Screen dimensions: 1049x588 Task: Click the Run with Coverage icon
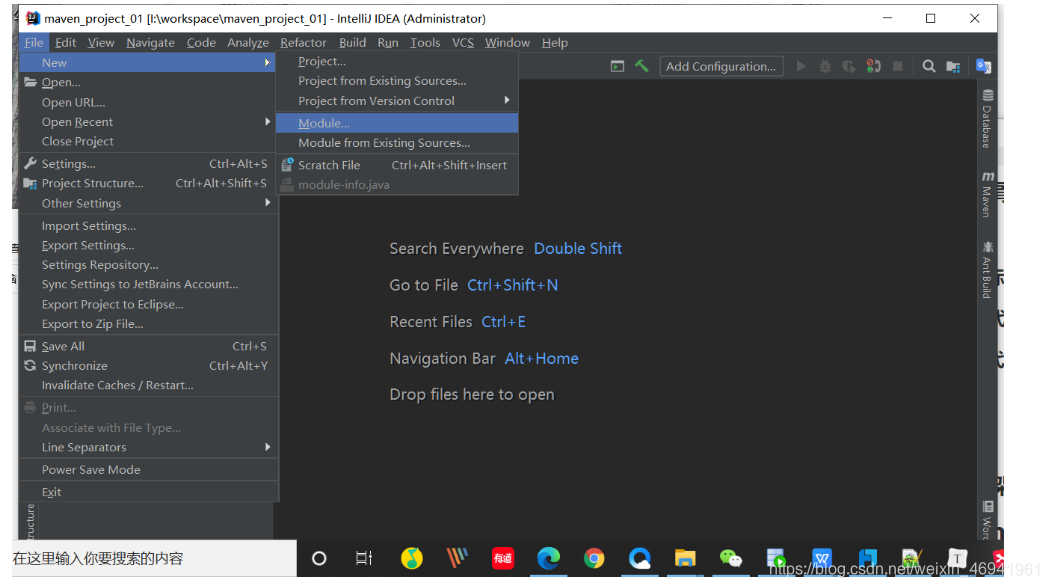(849, 66)
